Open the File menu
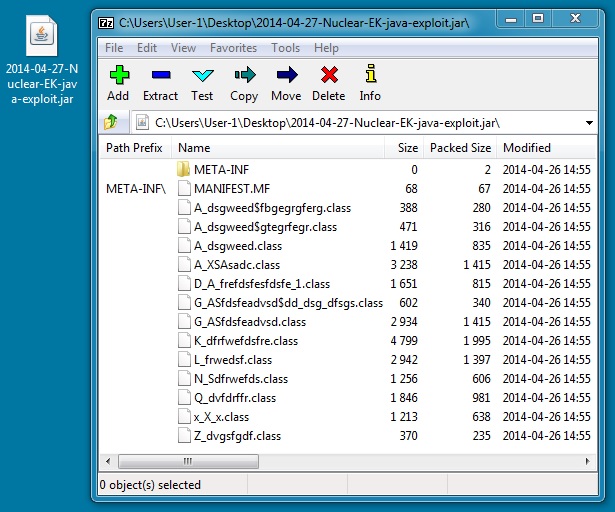This screenshot has width=615, height=512. [114, 48]
